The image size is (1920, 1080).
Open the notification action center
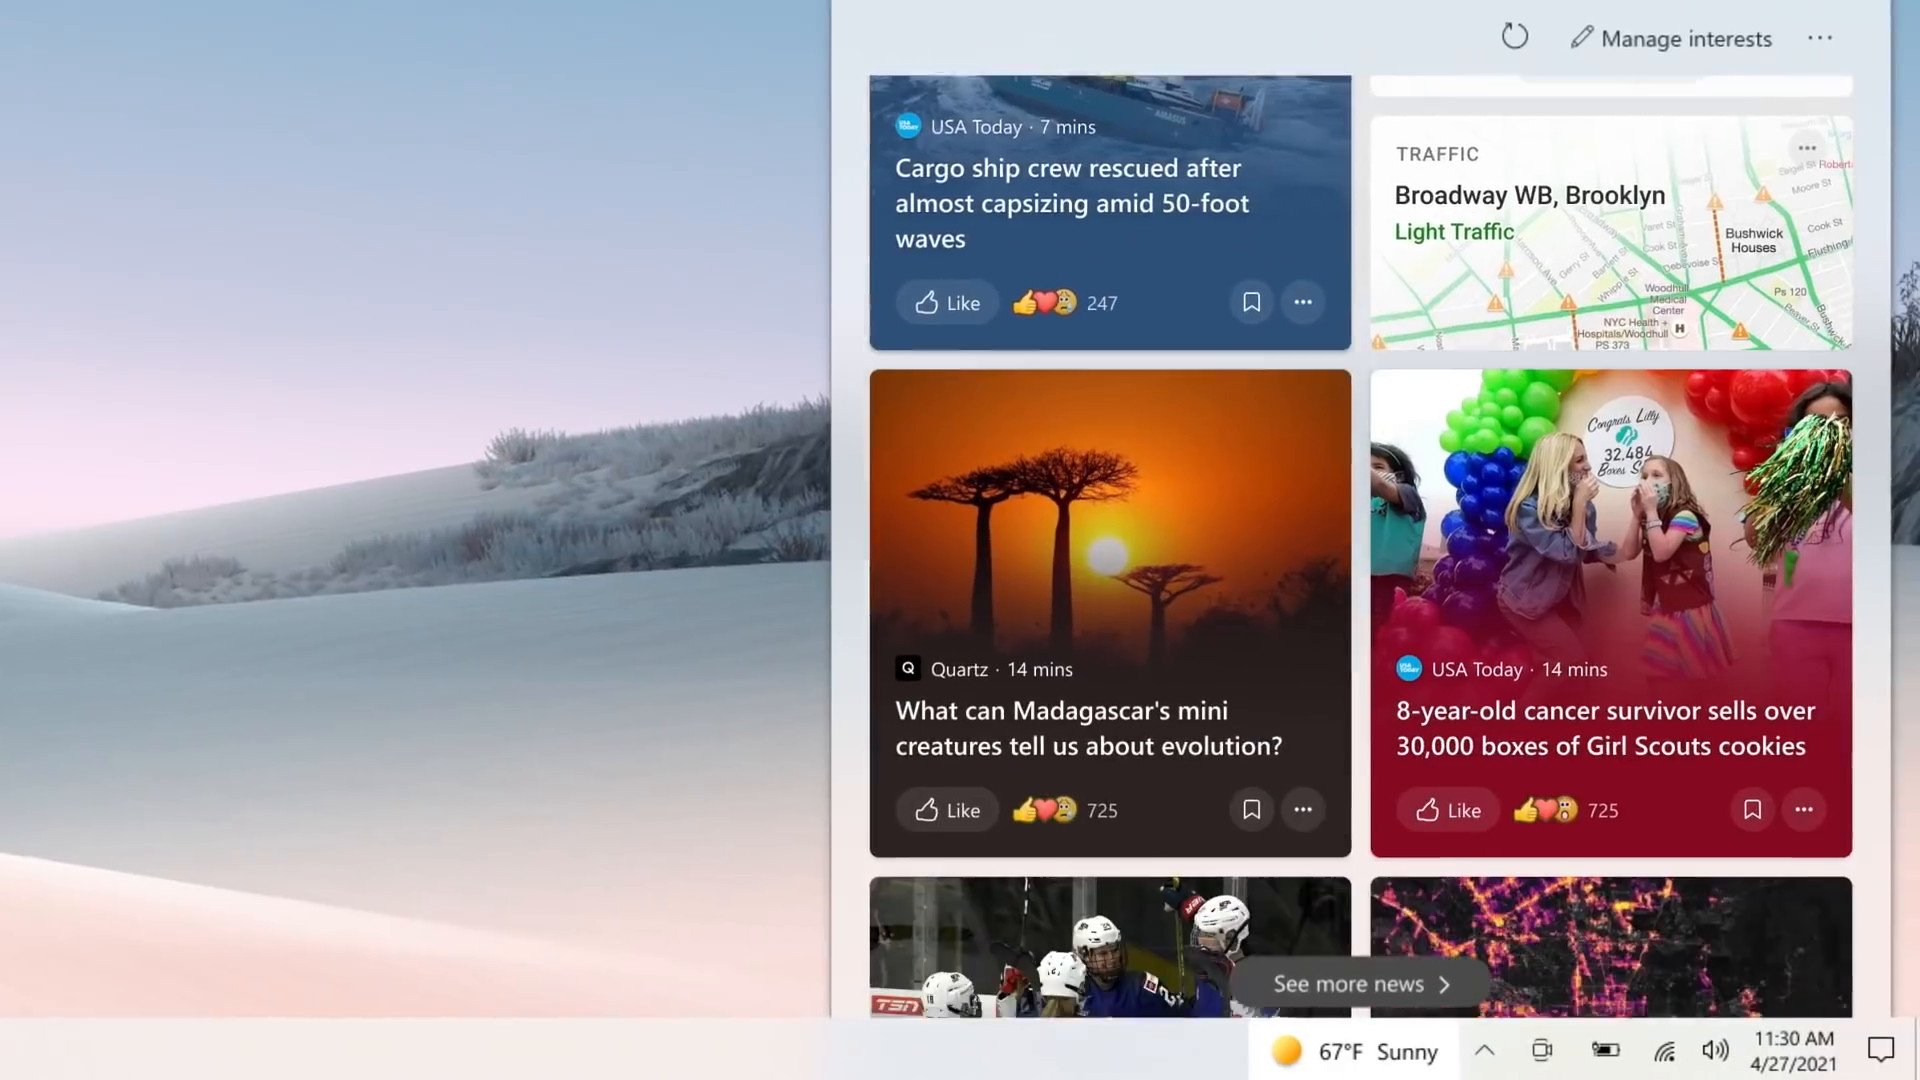1881,1050
